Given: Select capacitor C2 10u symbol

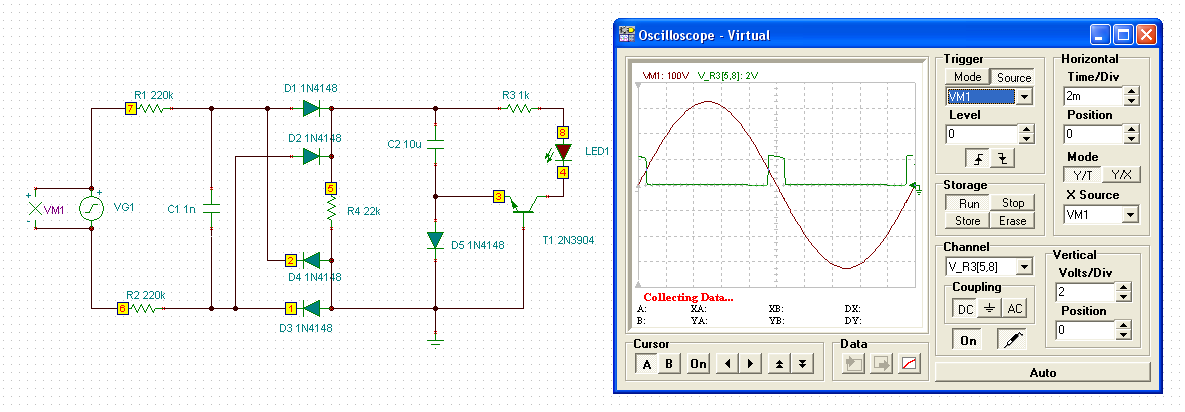Looking at the screenshot, I should tap(435, 143).
